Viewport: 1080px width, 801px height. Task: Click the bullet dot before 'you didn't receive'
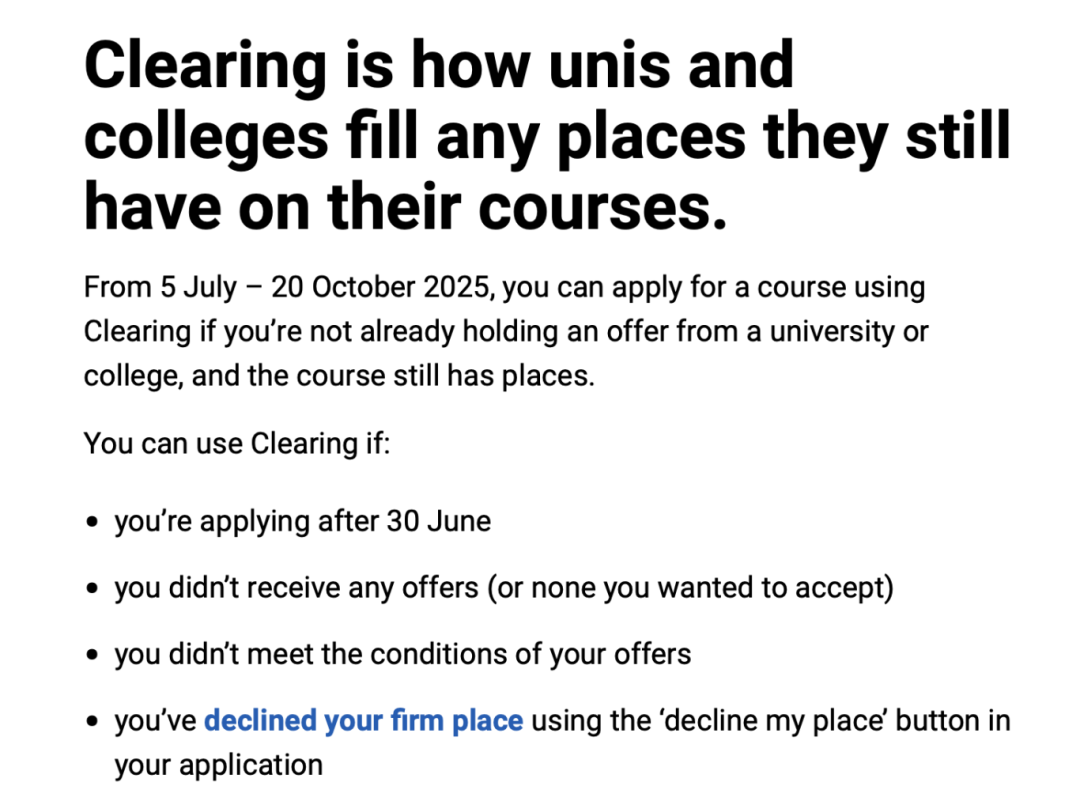coord(92,590)
